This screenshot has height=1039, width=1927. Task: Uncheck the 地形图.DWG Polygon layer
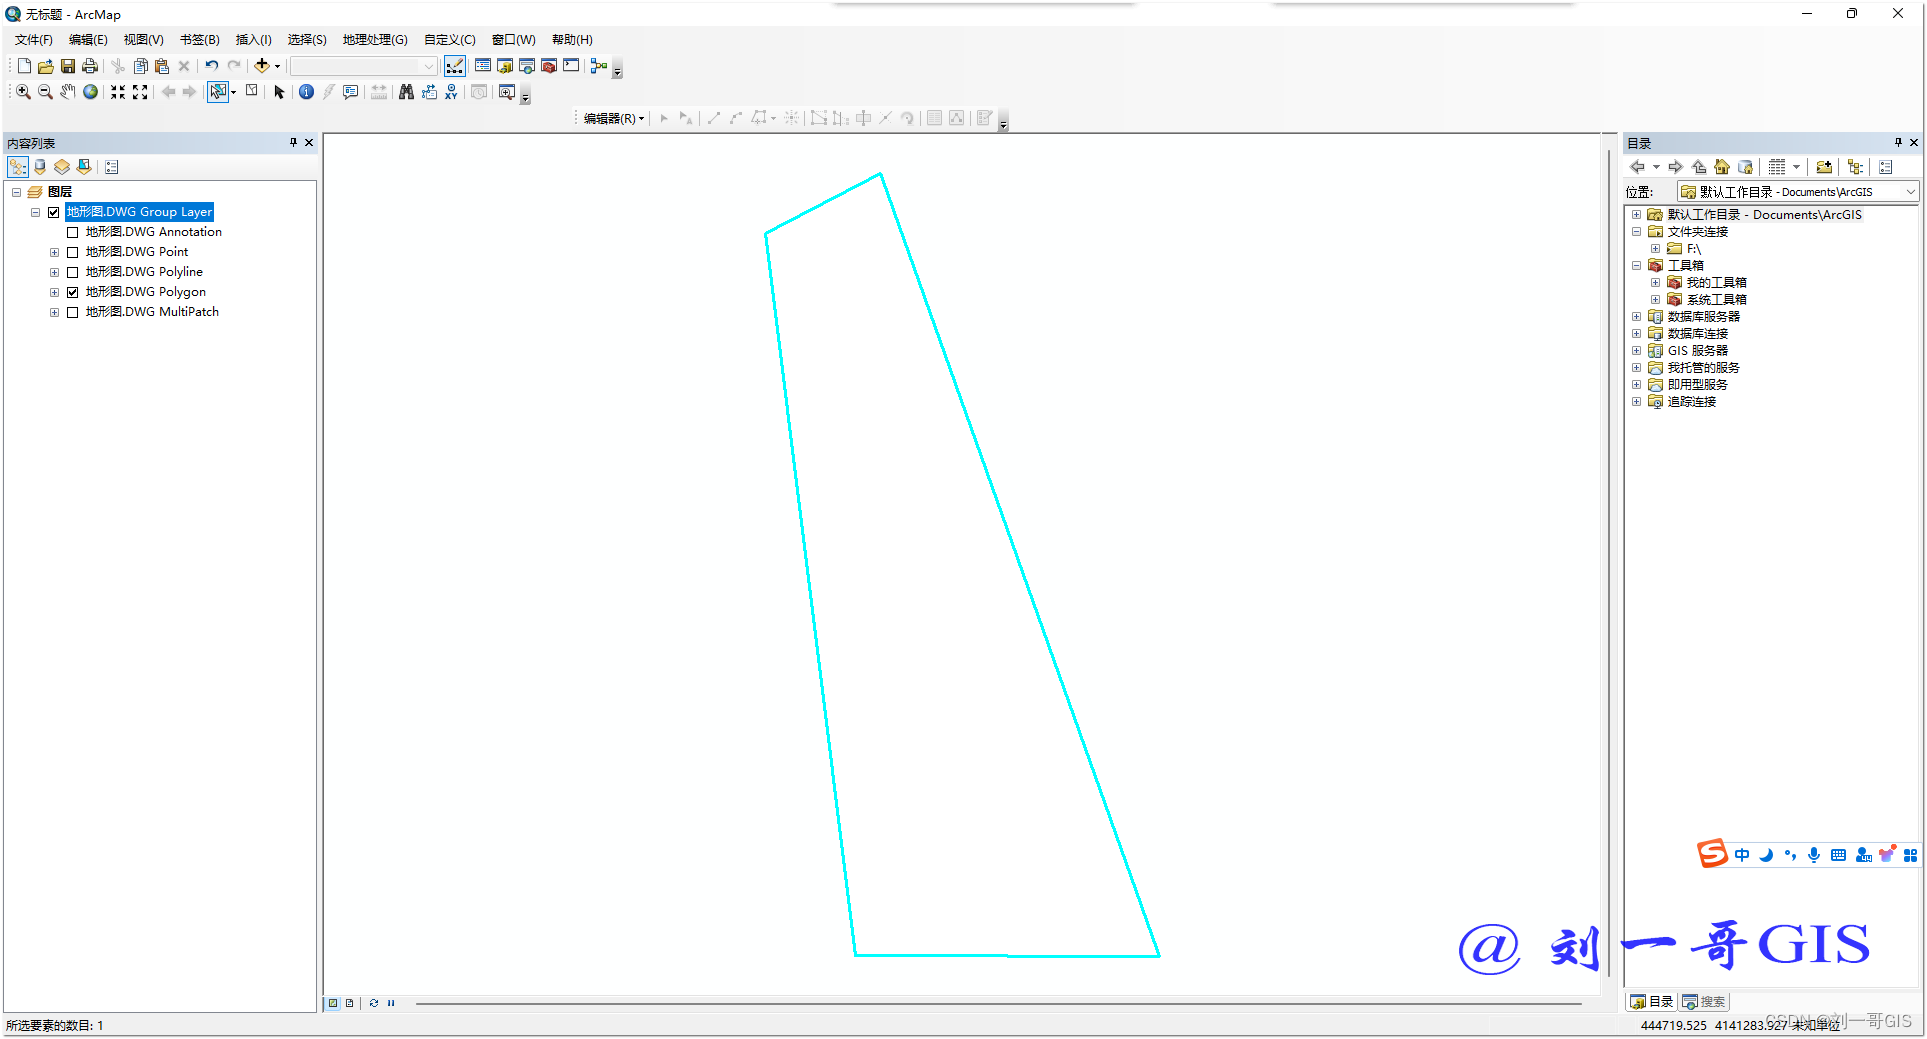pos(73,291)
